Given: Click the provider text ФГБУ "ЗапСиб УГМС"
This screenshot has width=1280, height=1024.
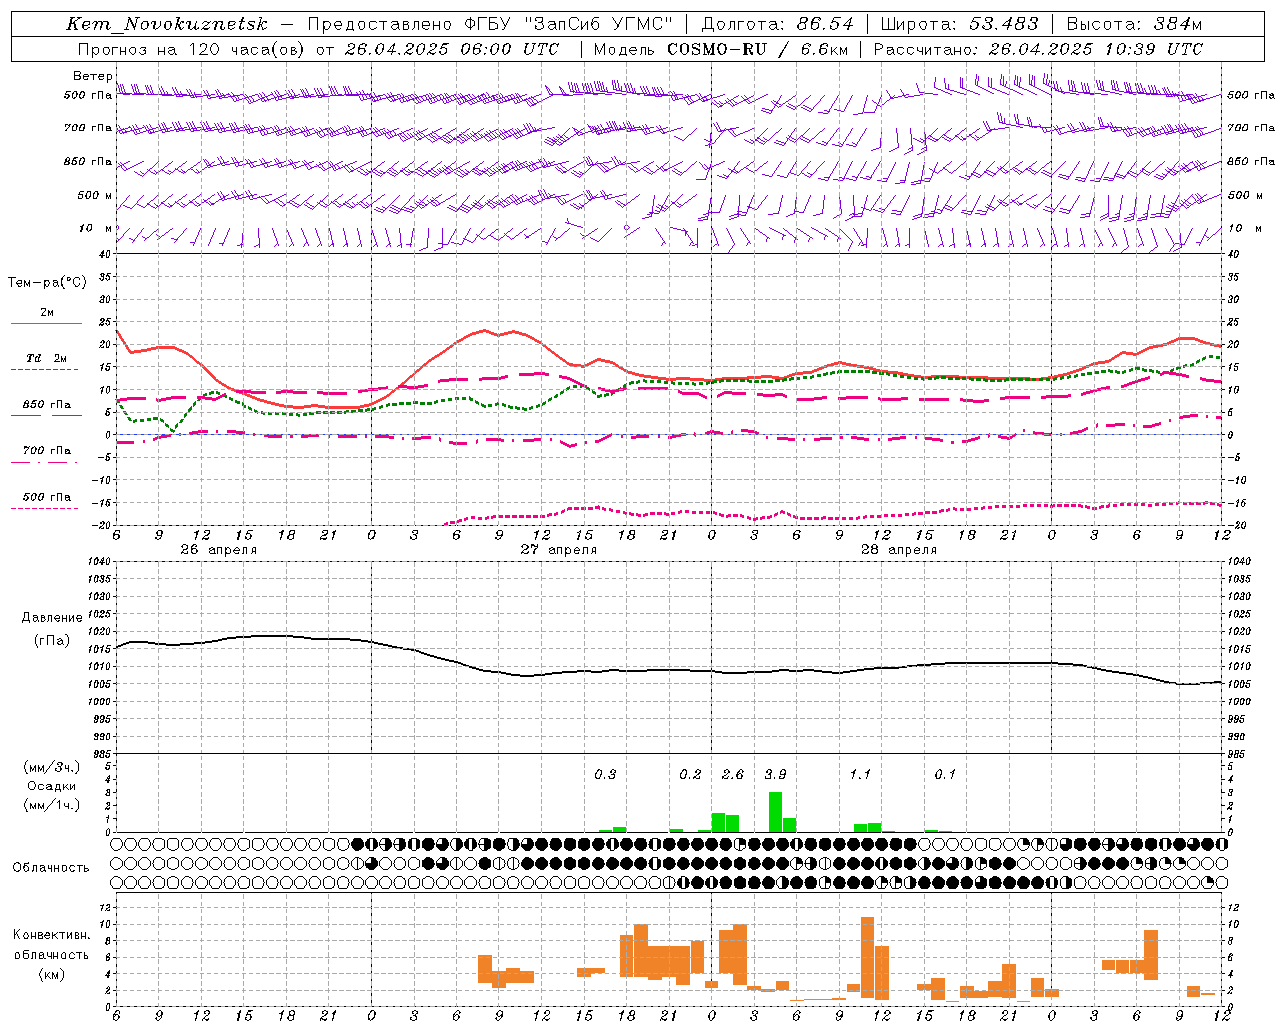Looking at the screenshot, I should [x=569, y=24].
